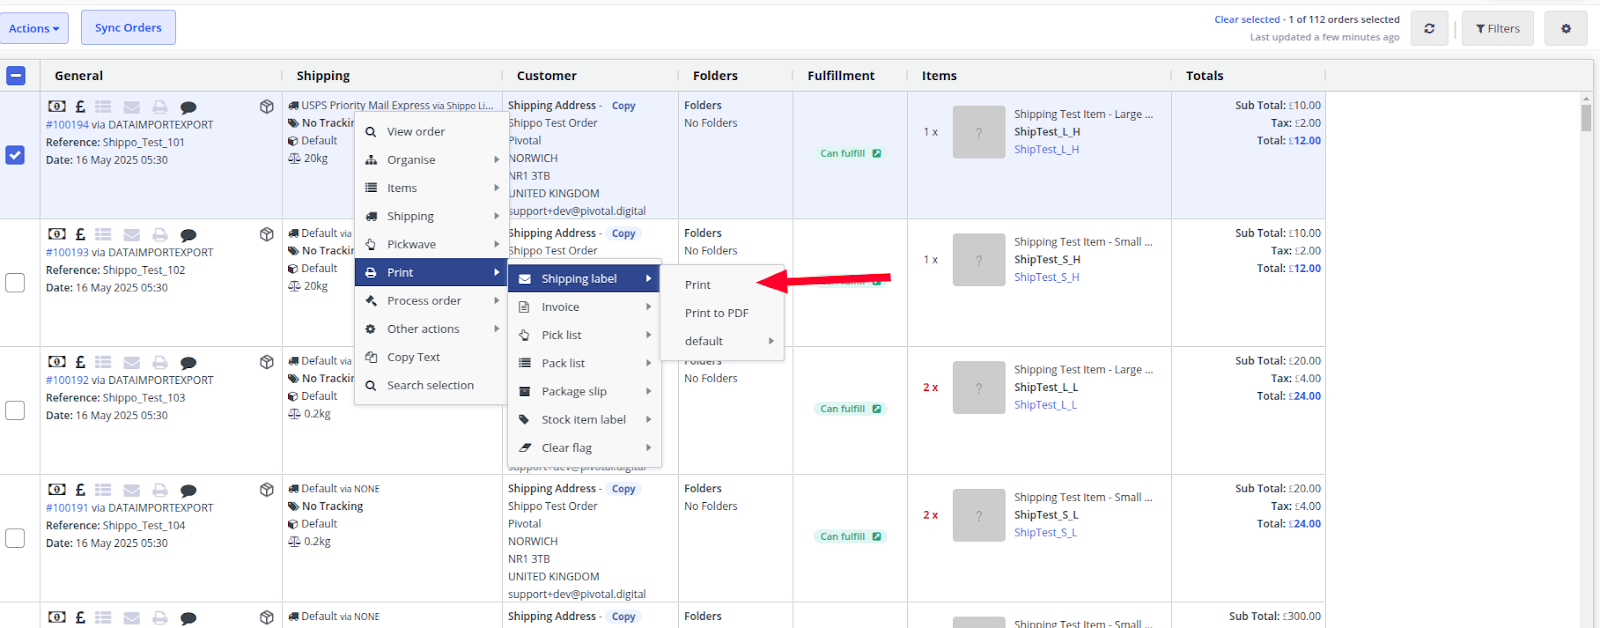Expand the Pick list submenu
This screenshot has height=628, width=1600.
click(x=584, y=334)
